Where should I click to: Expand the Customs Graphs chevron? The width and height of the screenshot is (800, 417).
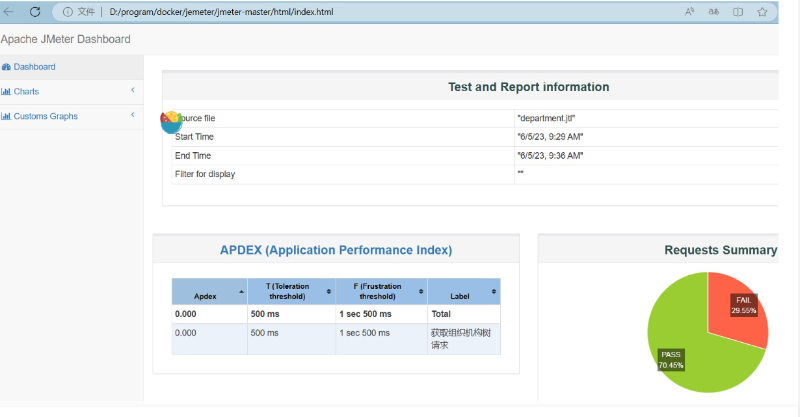tap(133, 114)
